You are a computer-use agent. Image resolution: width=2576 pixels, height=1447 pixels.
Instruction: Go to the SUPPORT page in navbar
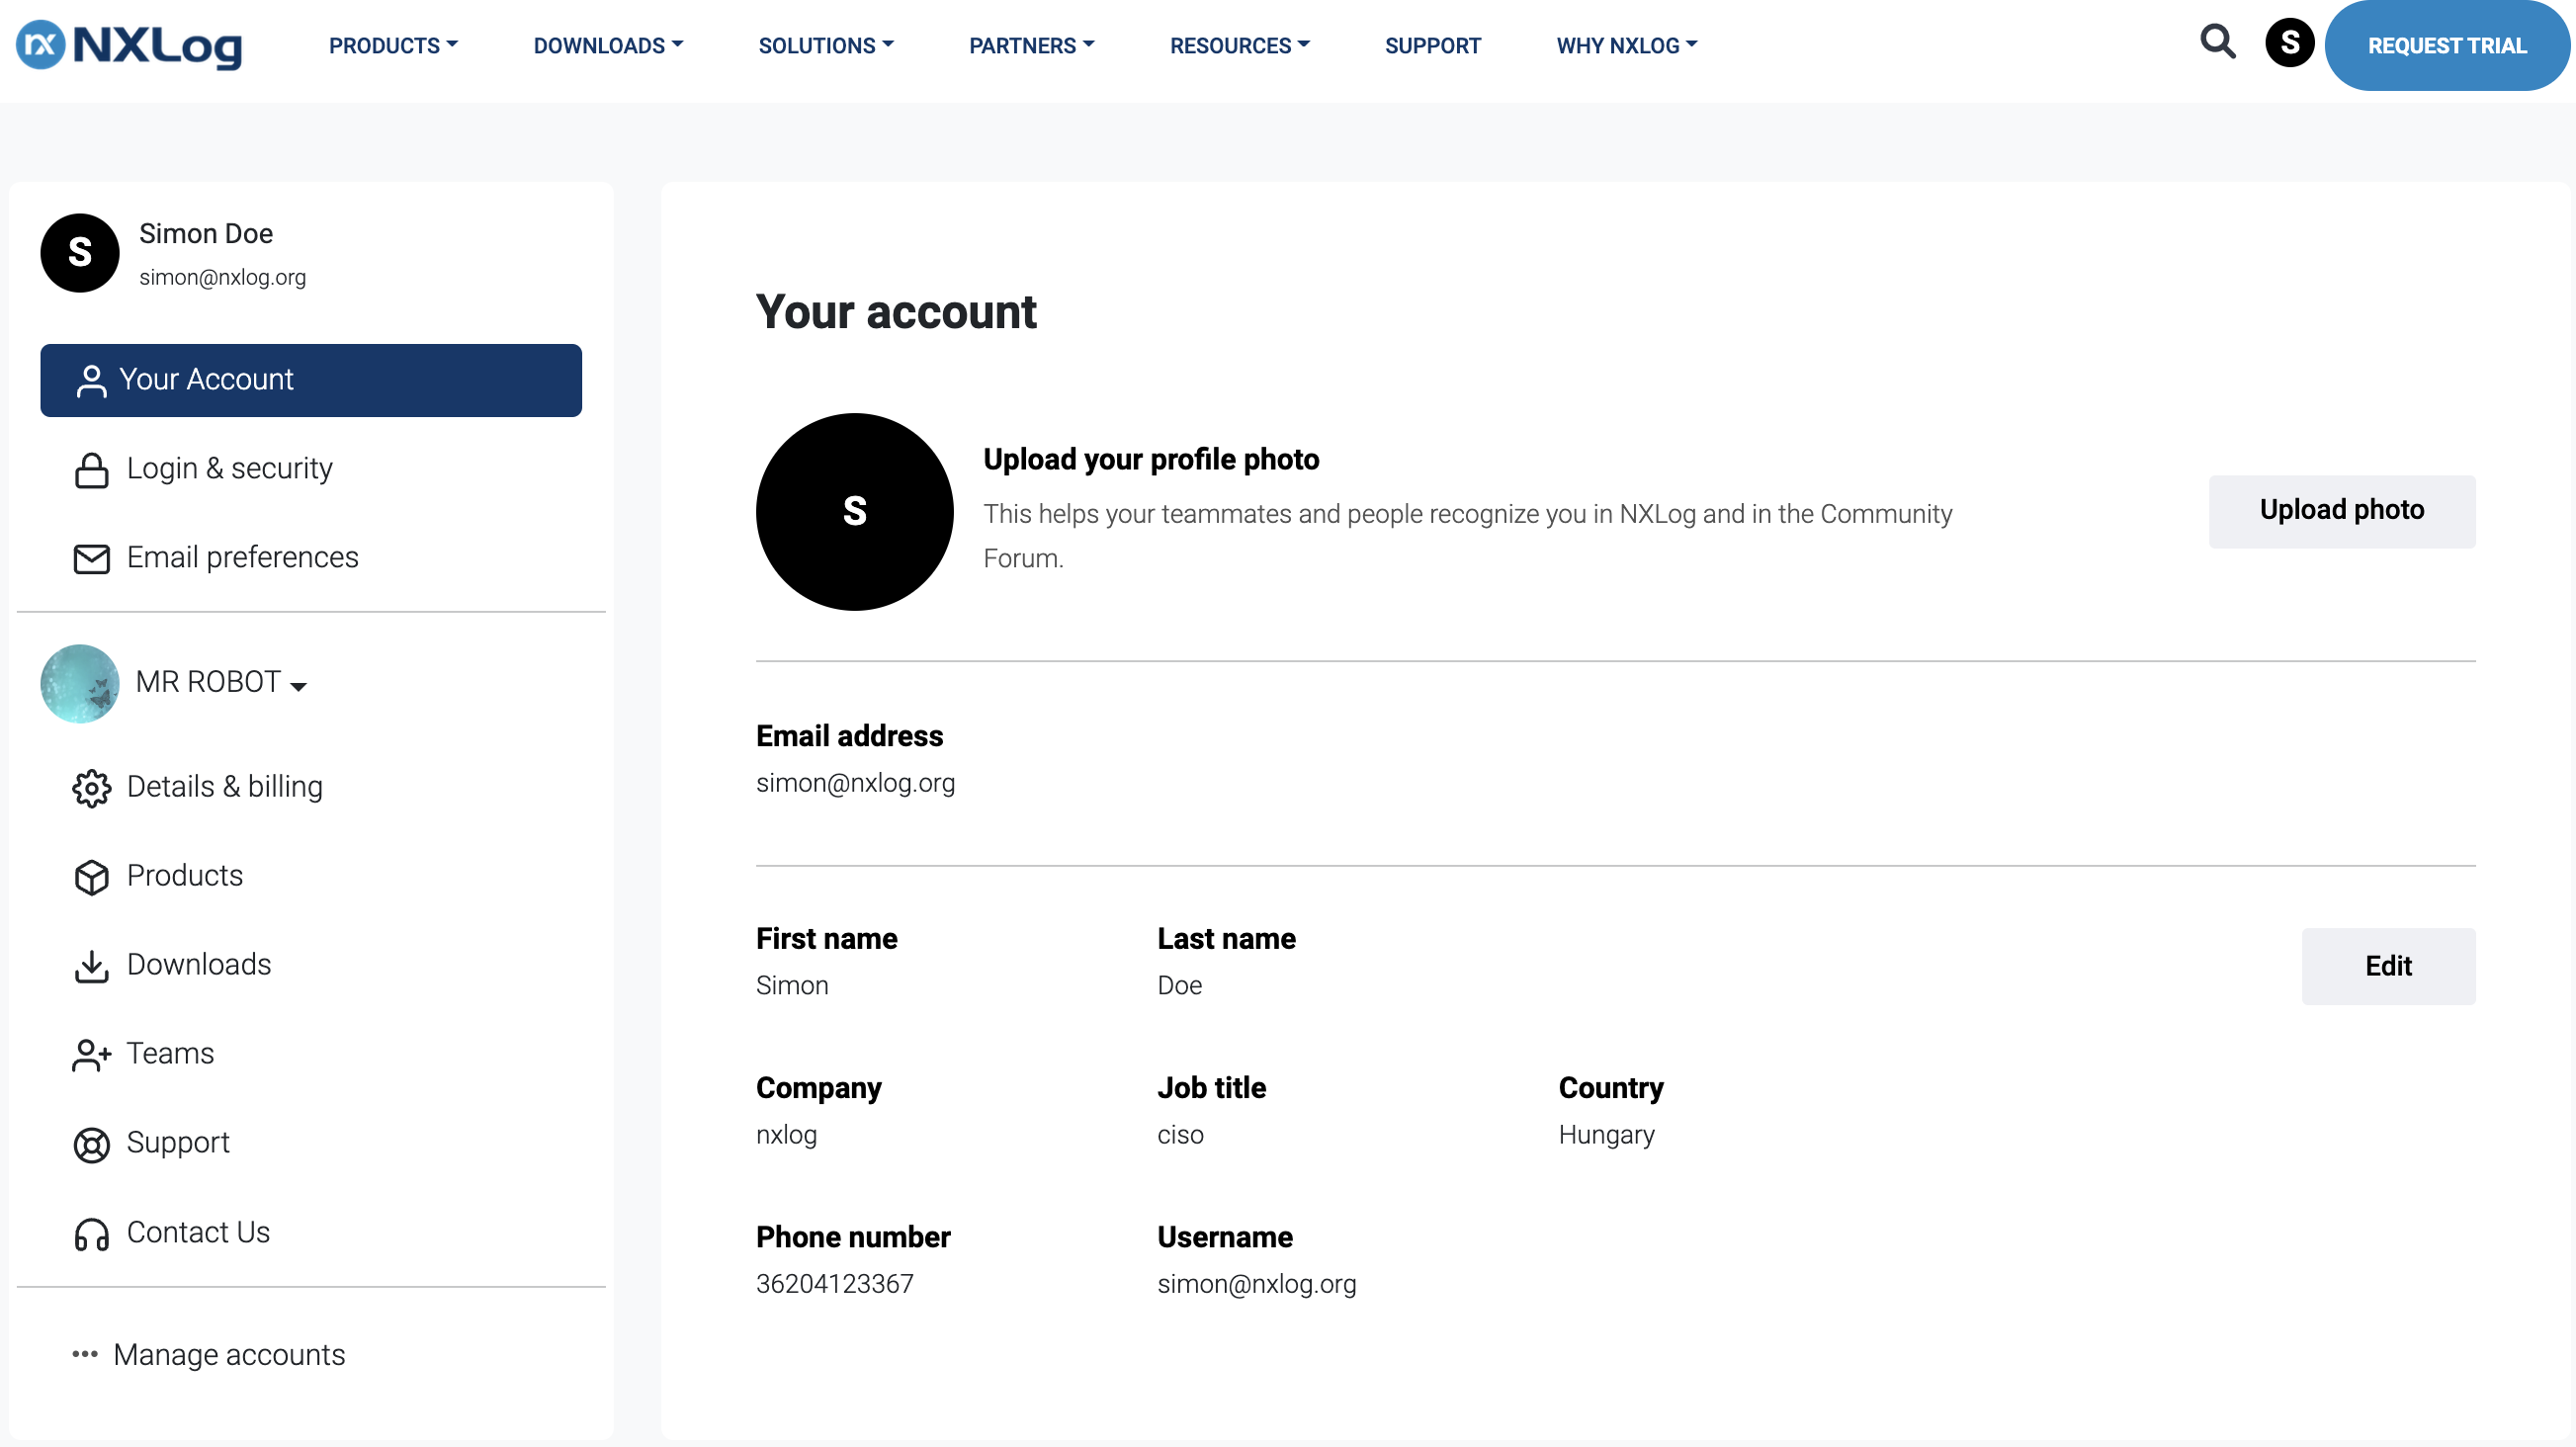[1432, 46]
